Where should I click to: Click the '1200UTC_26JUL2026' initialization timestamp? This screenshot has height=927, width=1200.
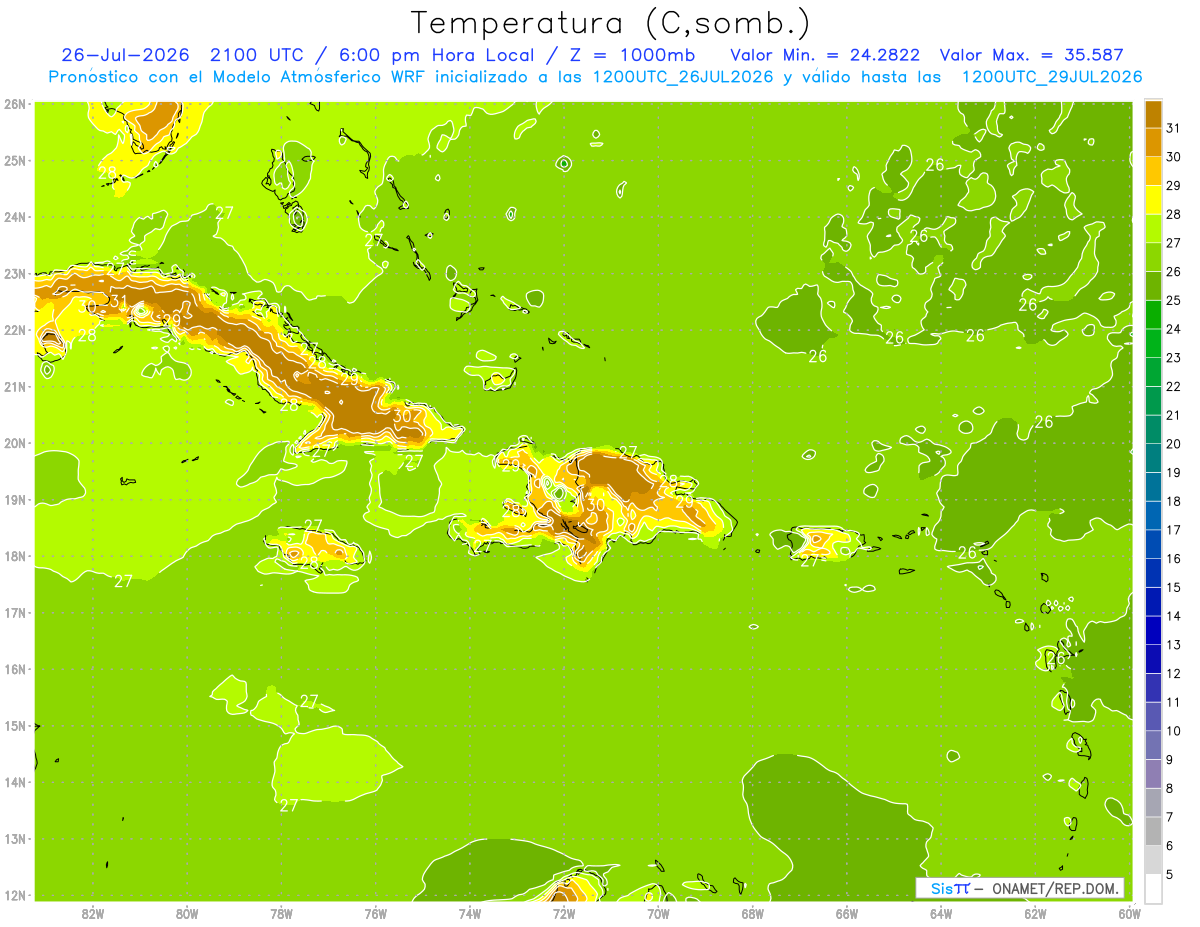[683, 77]
